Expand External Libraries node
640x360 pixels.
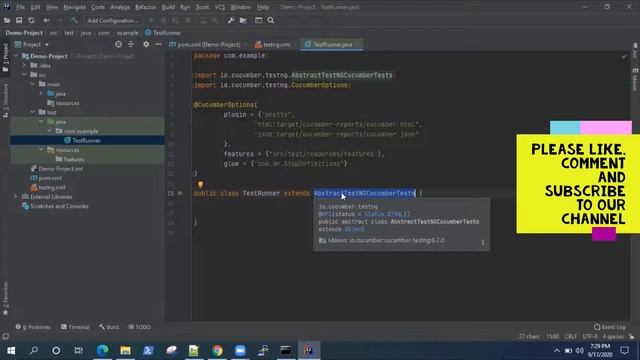point(16,197)
